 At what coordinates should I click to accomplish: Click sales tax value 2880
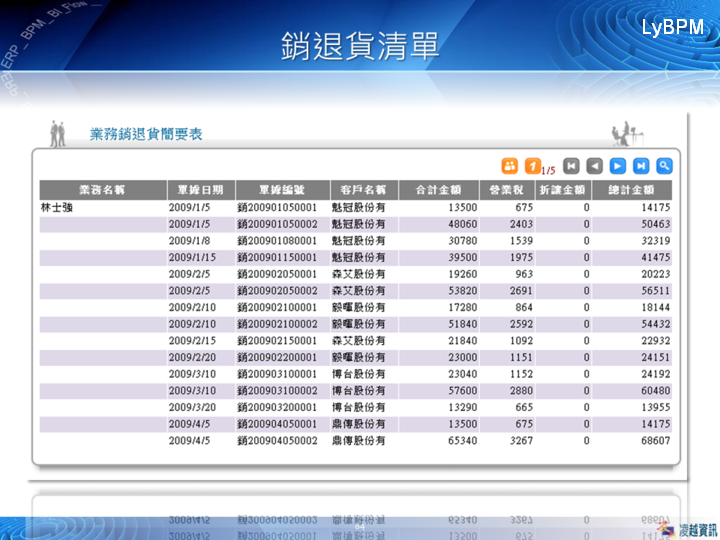[521, 391]
